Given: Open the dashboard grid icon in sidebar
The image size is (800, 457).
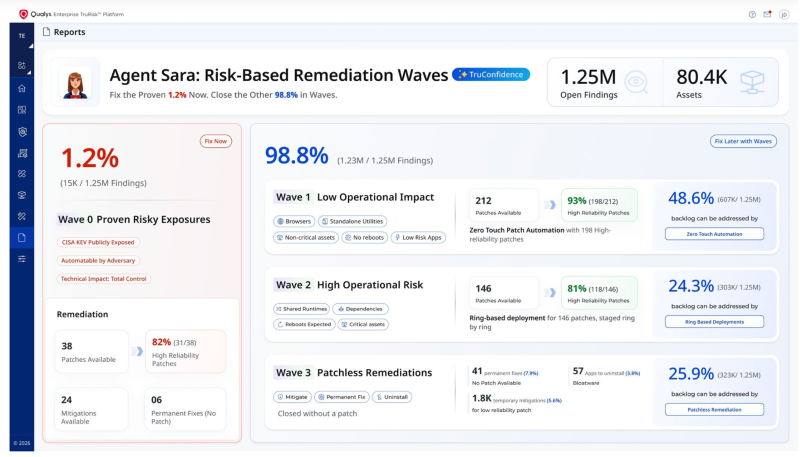Looking at the screenshot, I should click(22, 110).
